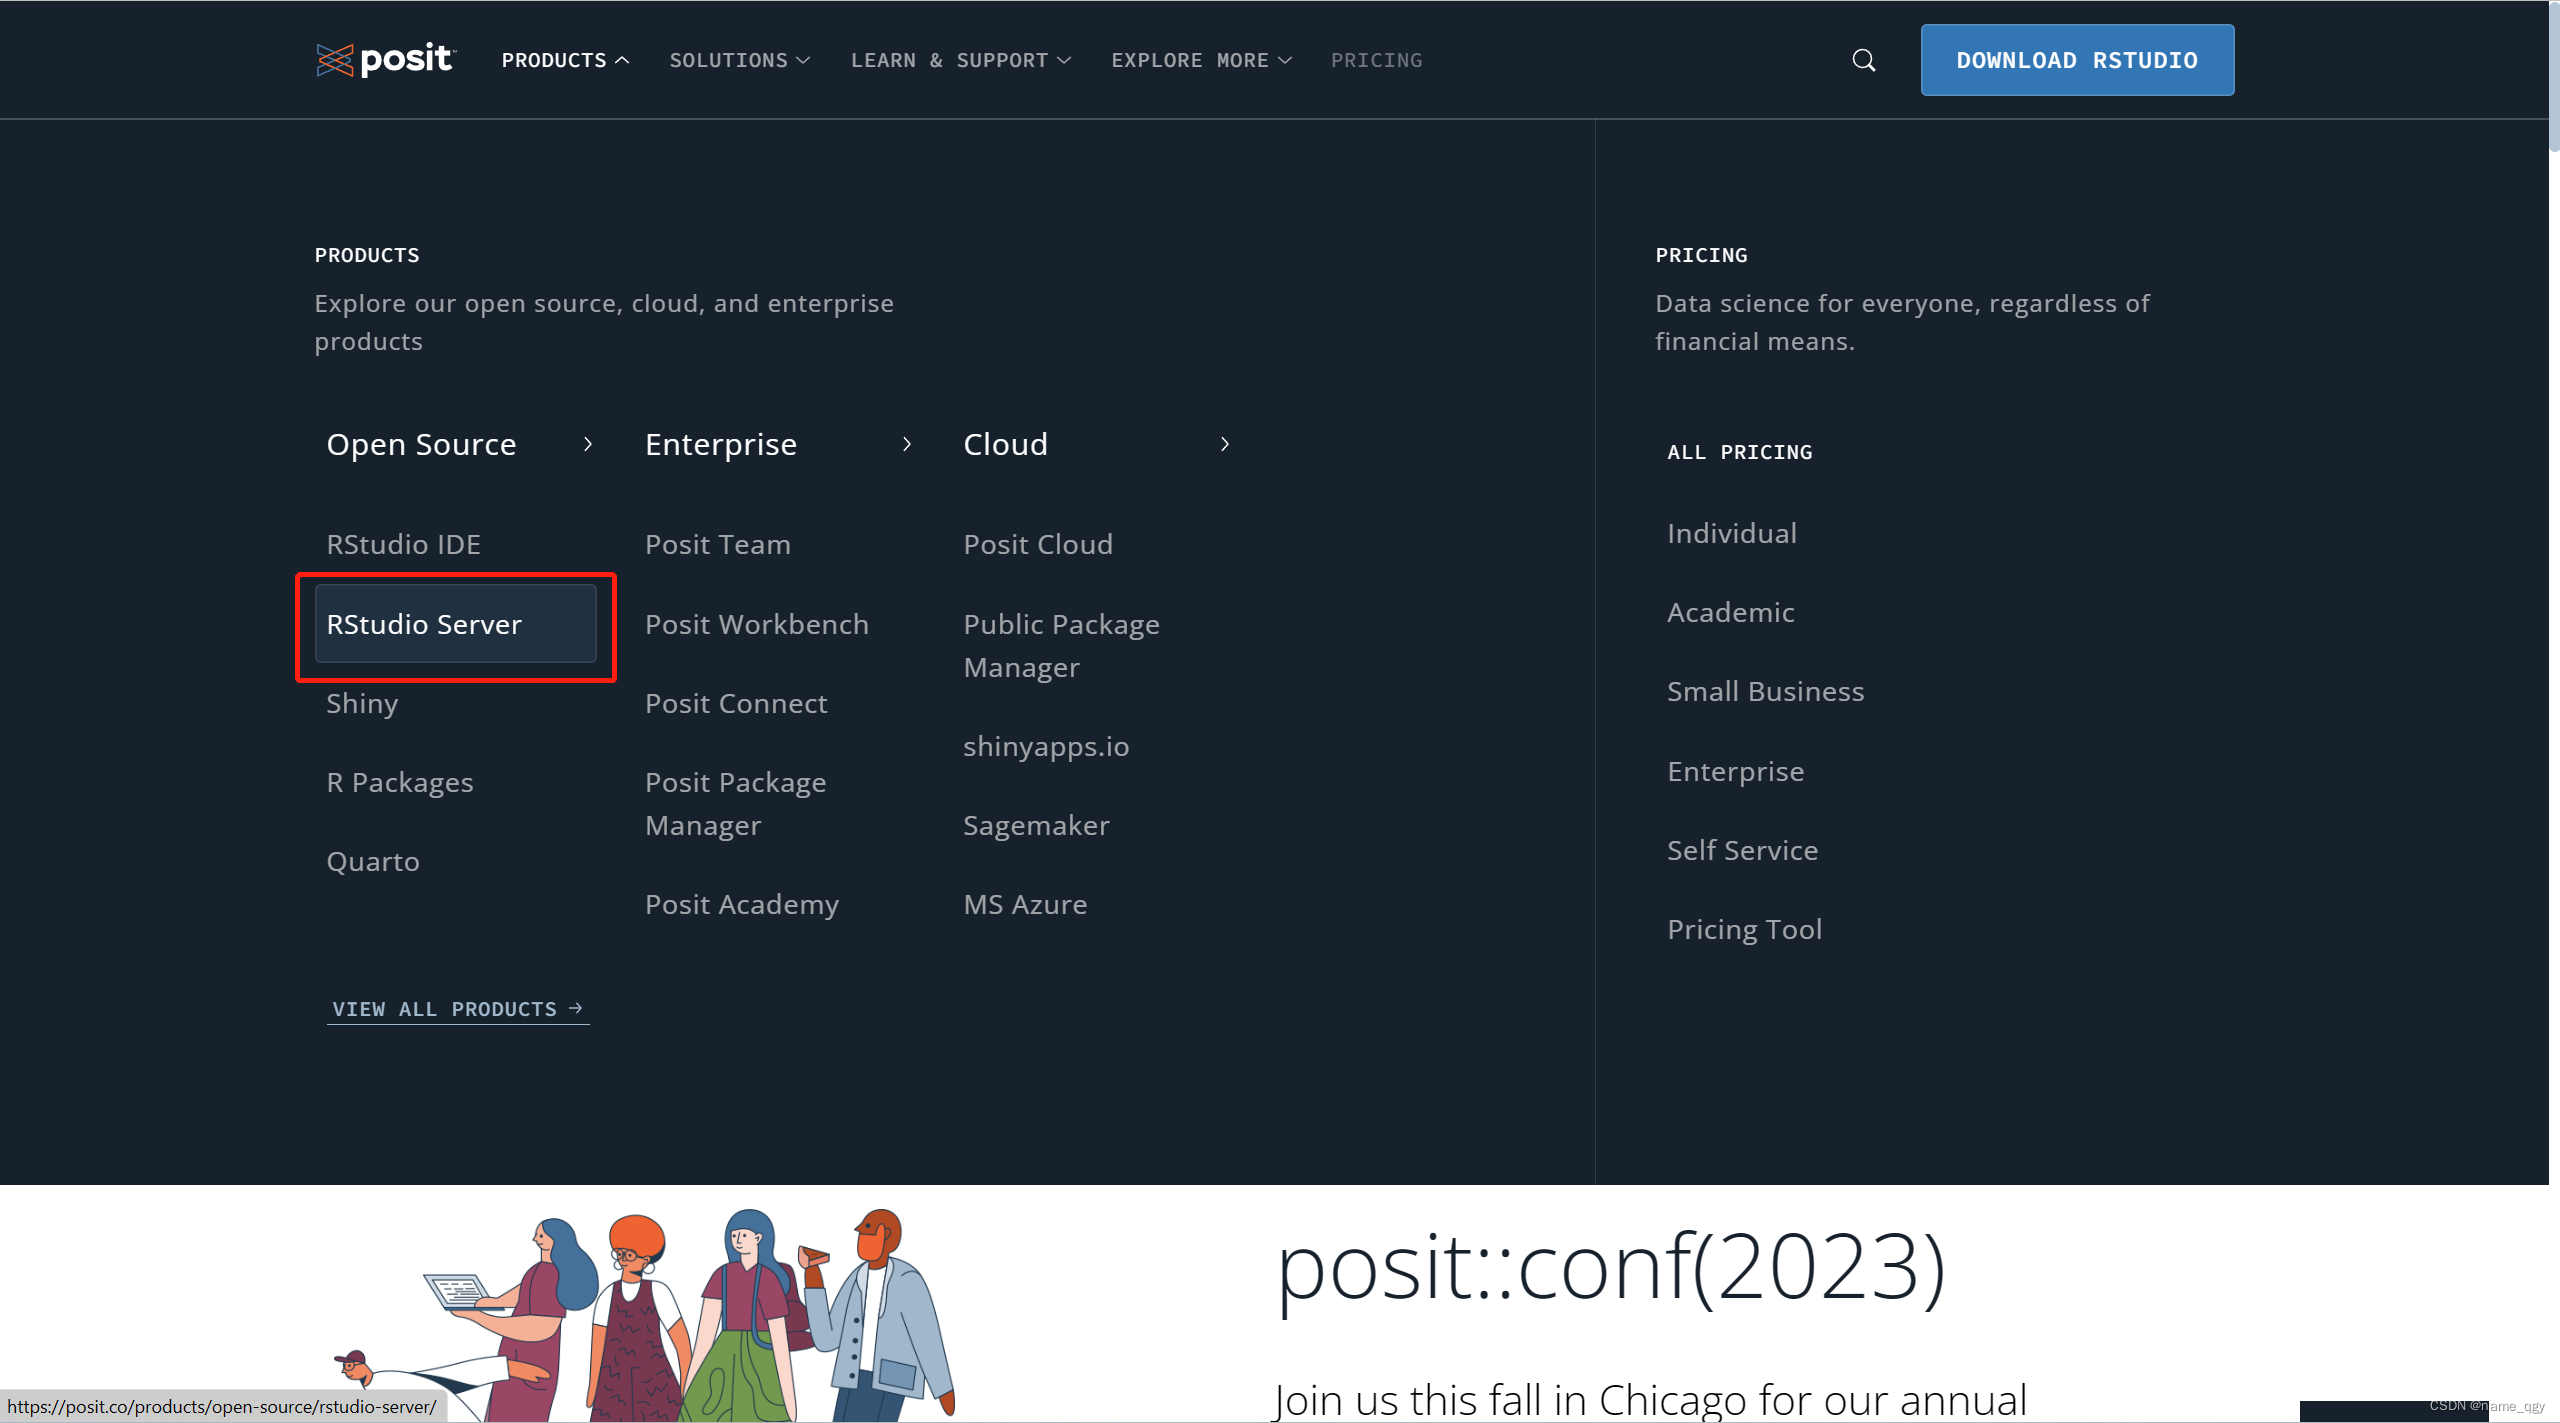Open Academic pricing
This screenshot has width=2560, height=1423.
point(1730,612)
